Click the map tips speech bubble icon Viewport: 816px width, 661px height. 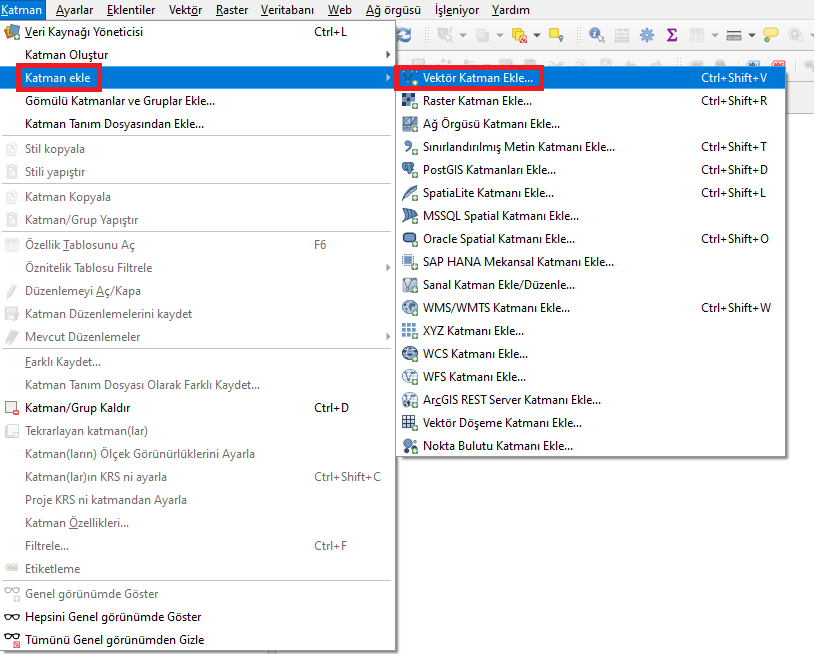770,35
